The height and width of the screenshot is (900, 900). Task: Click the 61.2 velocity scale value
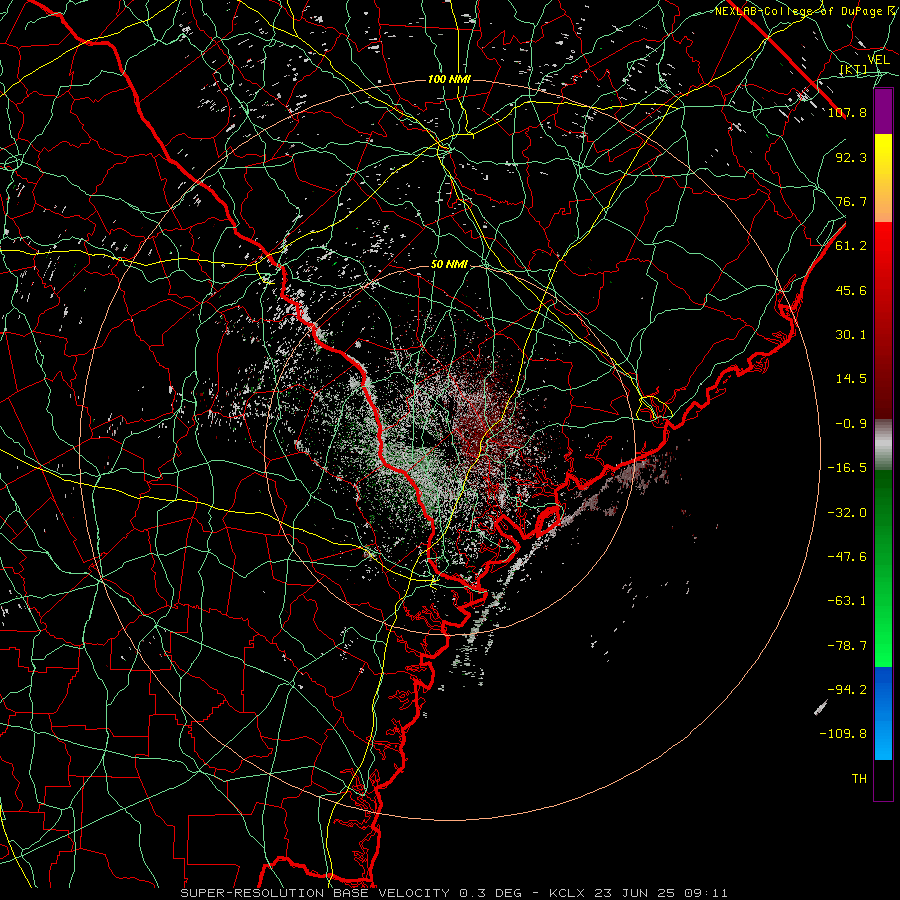(x=851, y=246)
